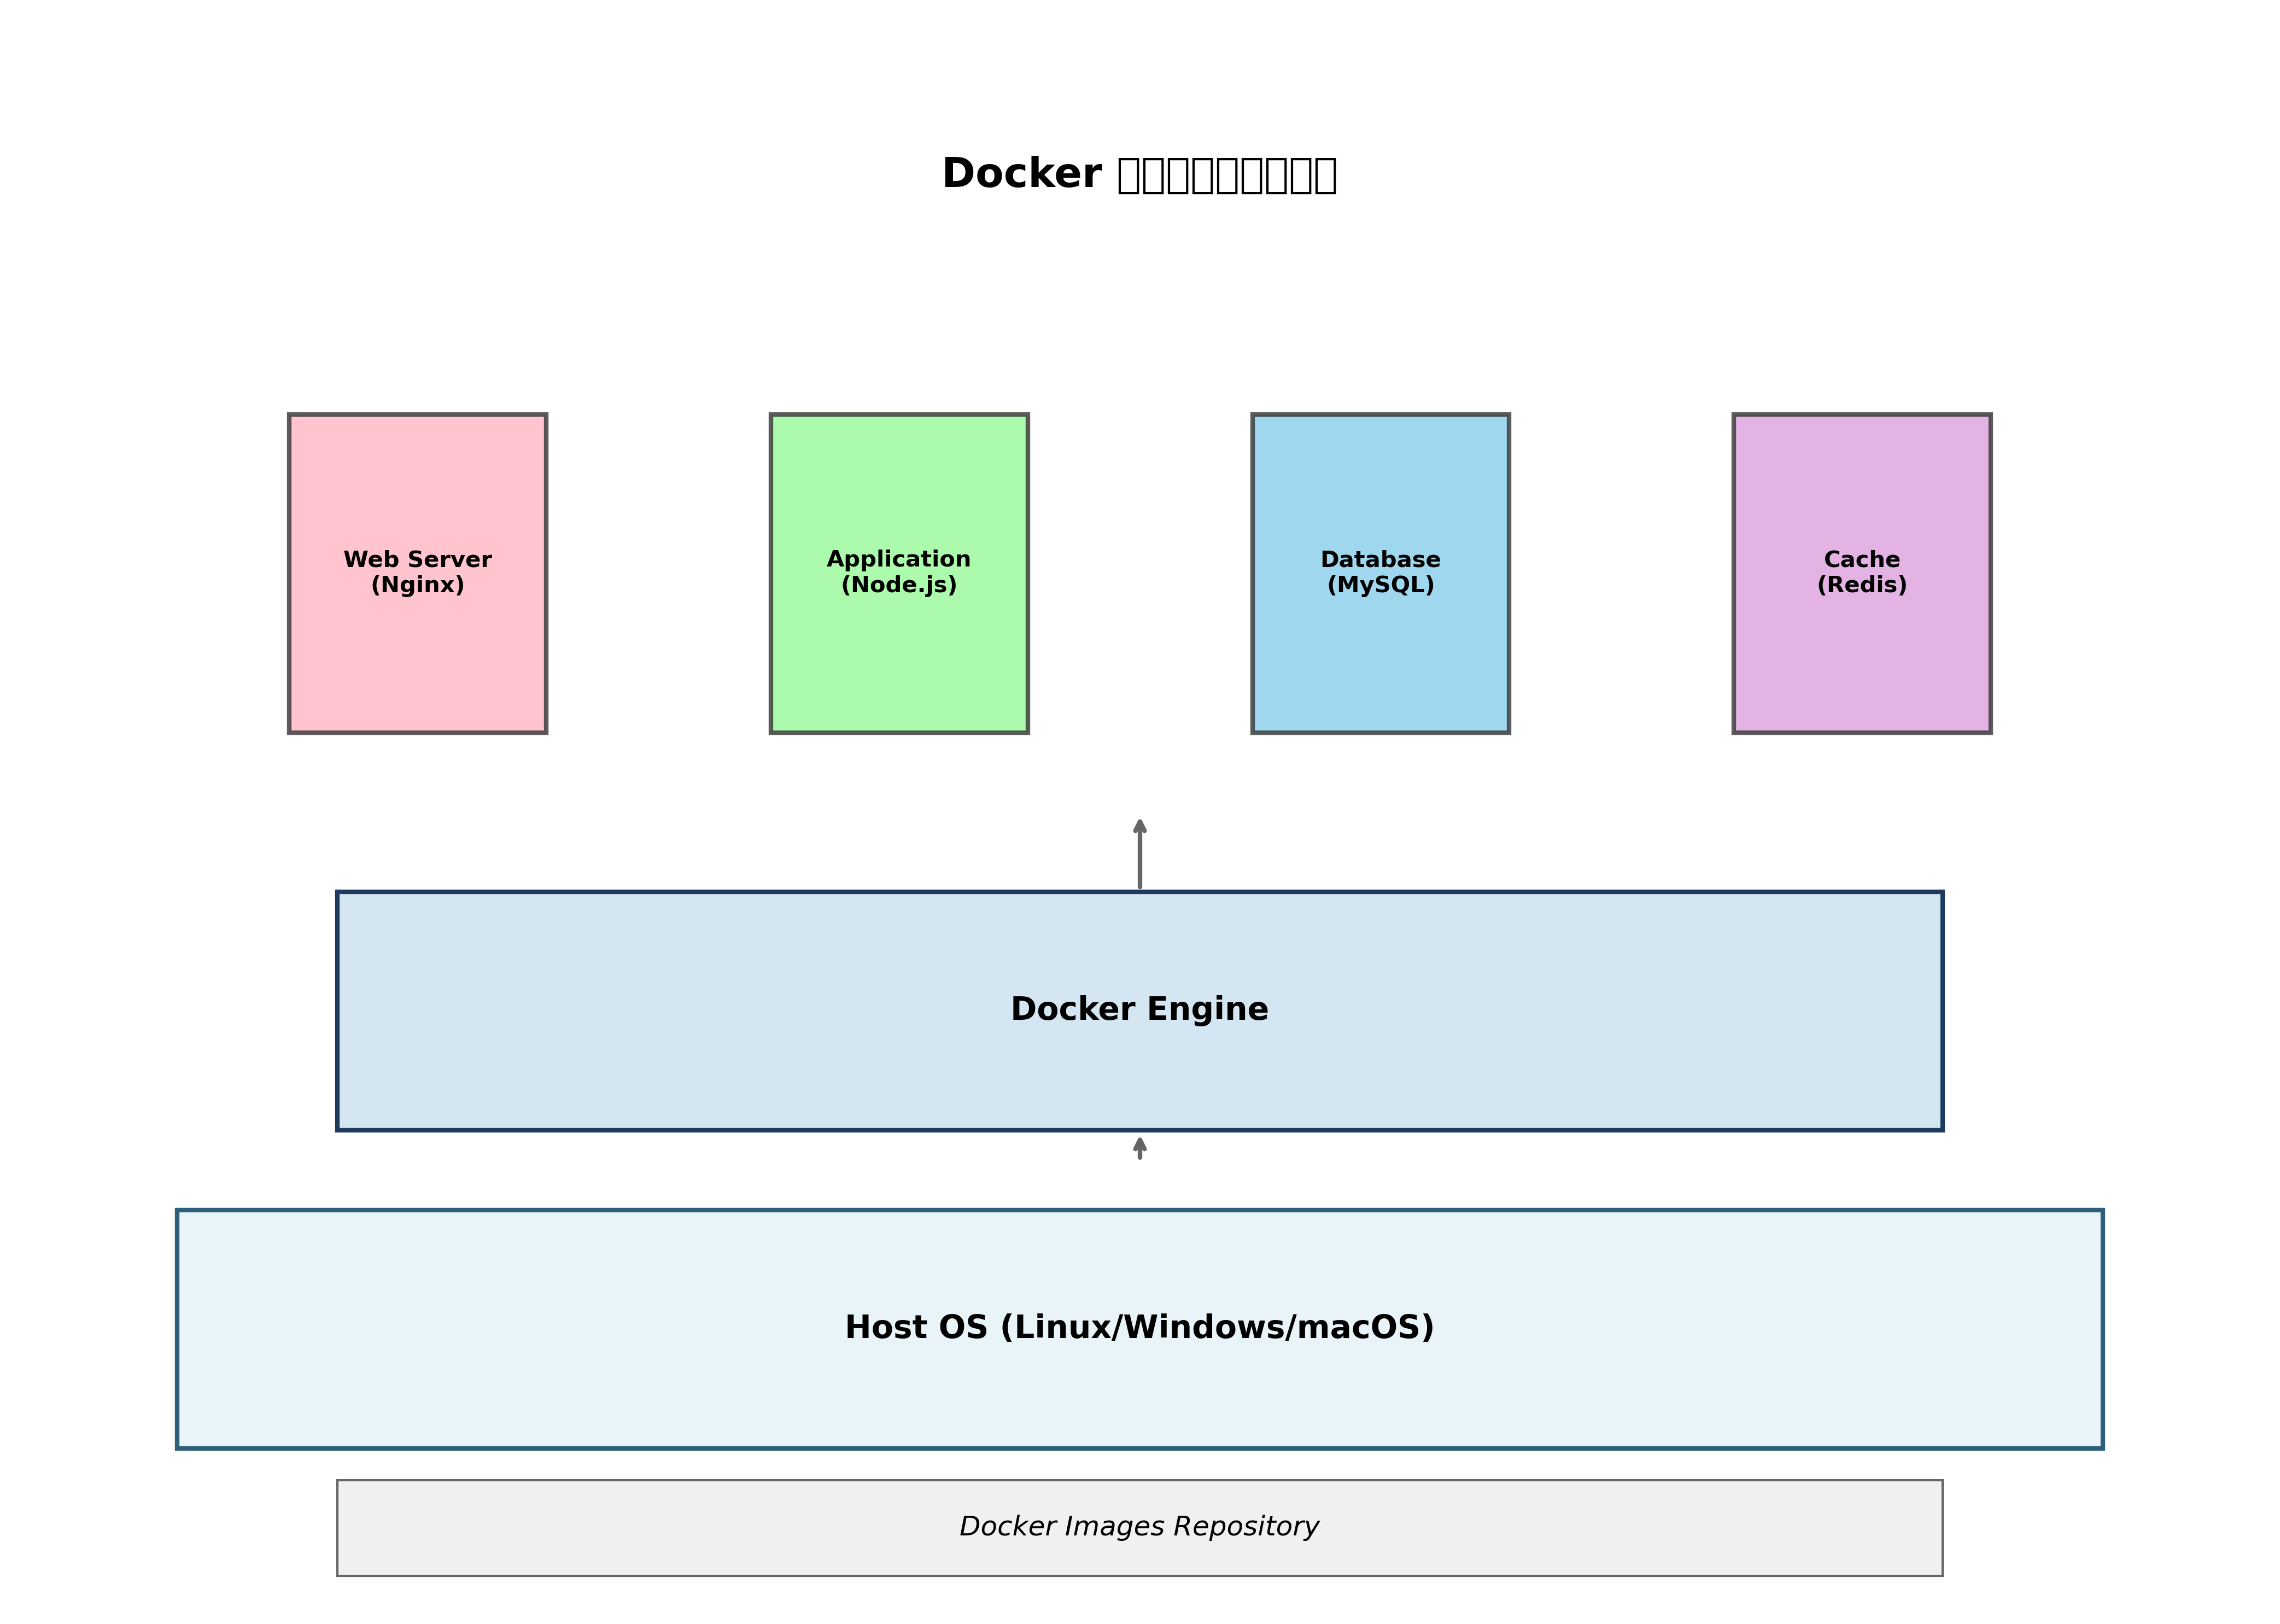
Task: Select the Host OS (Linux/Windows/macOS) block
Action: (x=1139, y=1329)
